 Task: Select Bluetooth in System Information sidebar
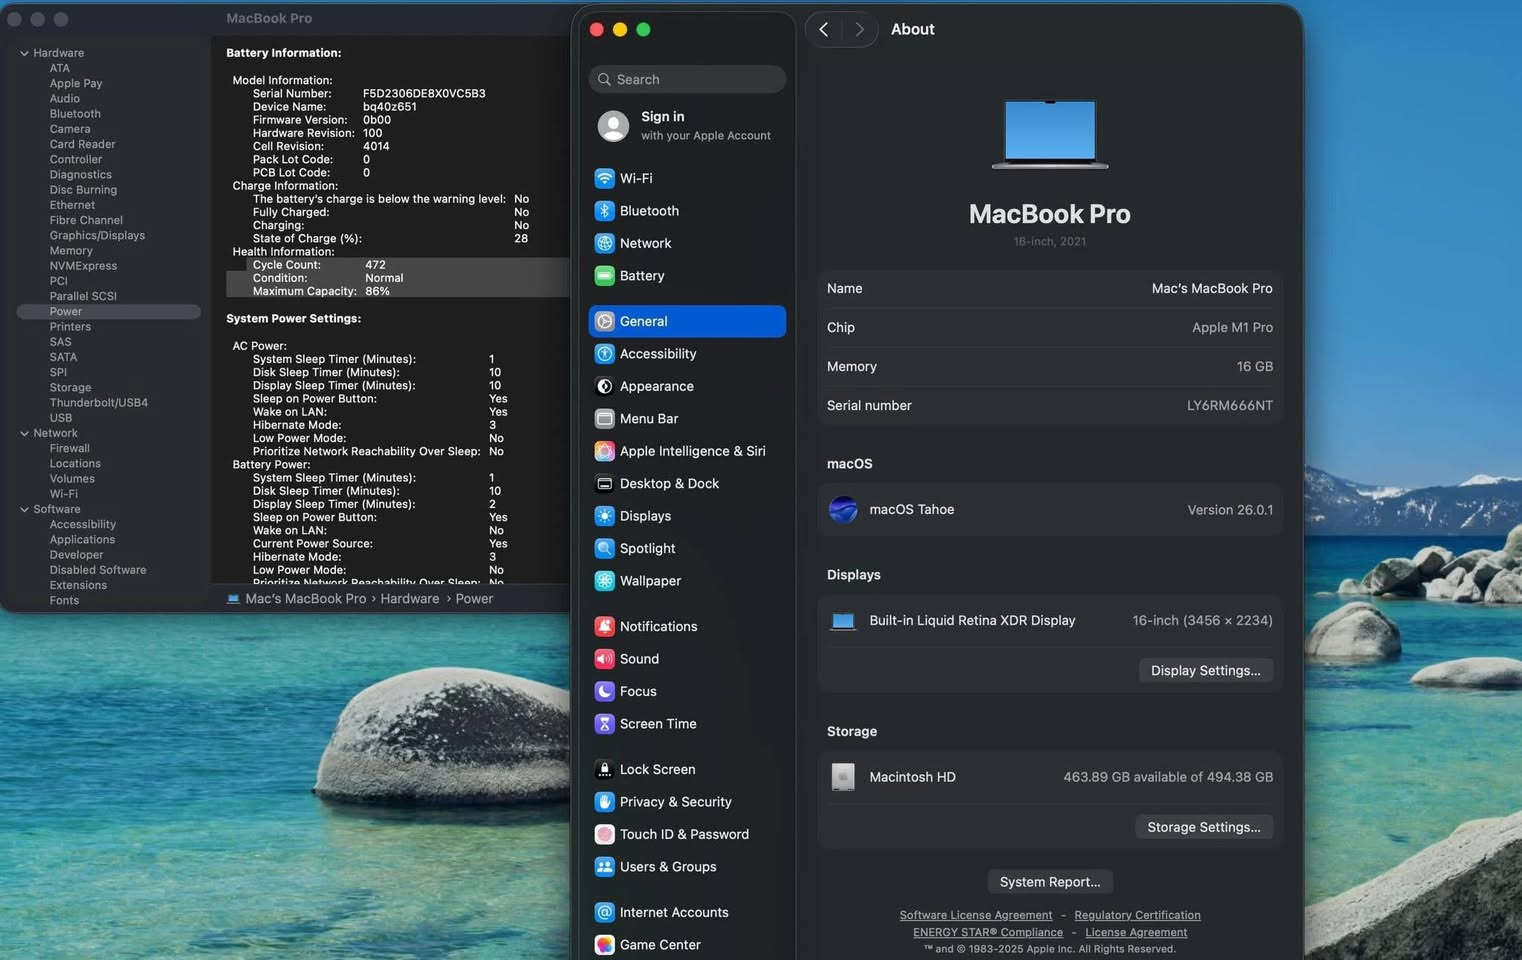[x=75, y=114]
